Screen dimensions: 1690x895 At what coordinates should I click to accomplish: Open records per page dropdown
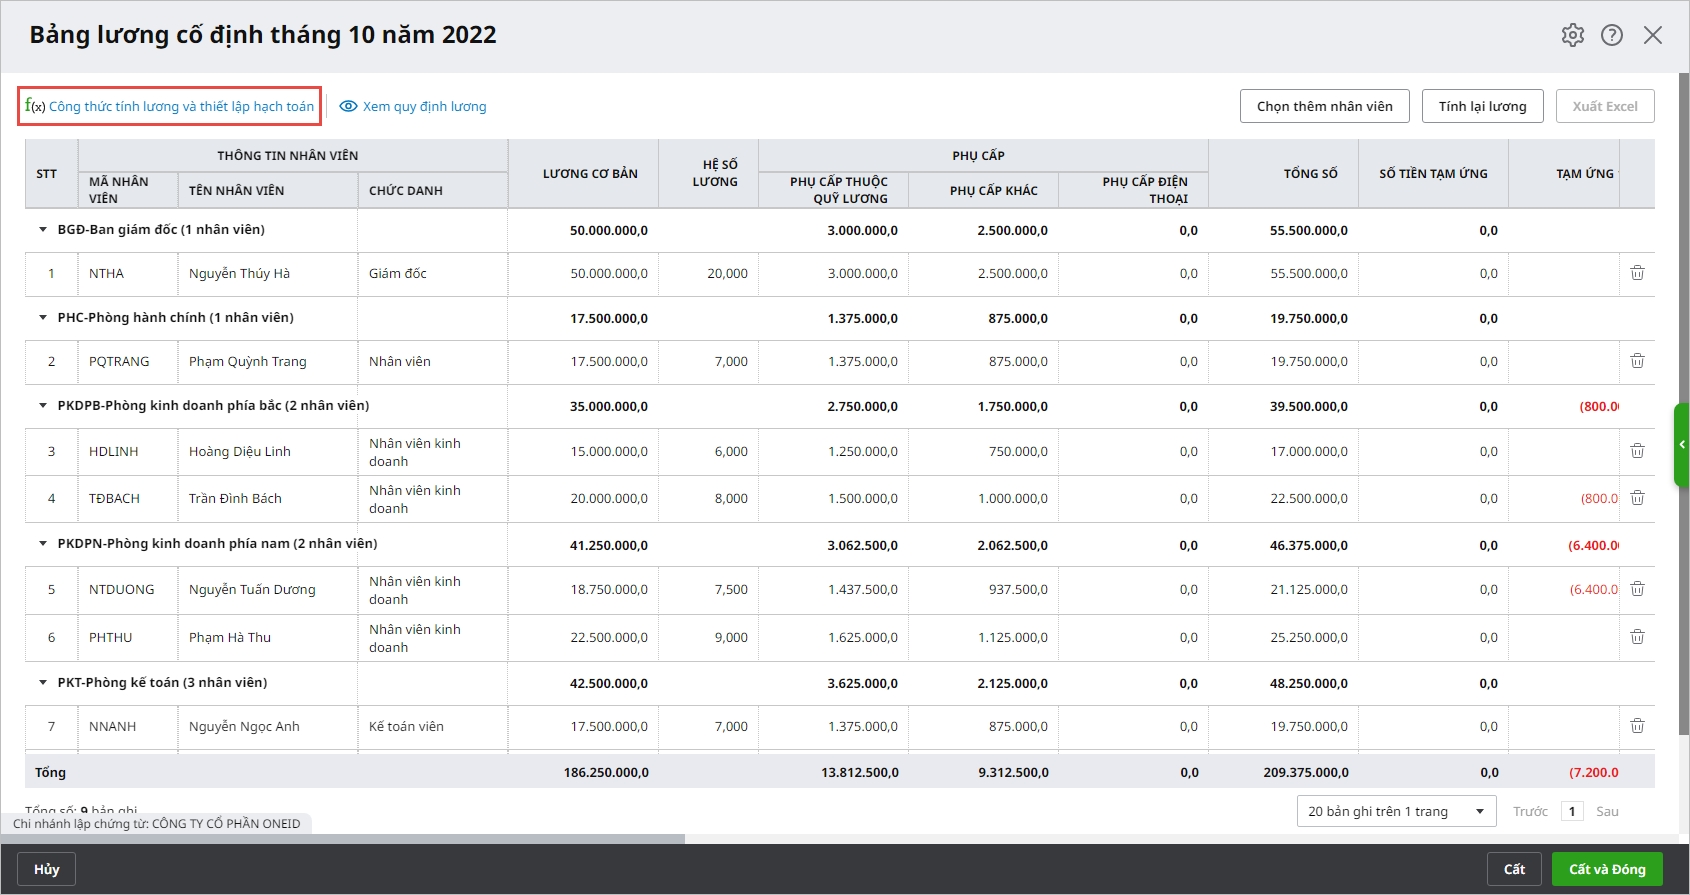tap(1395, 811)
